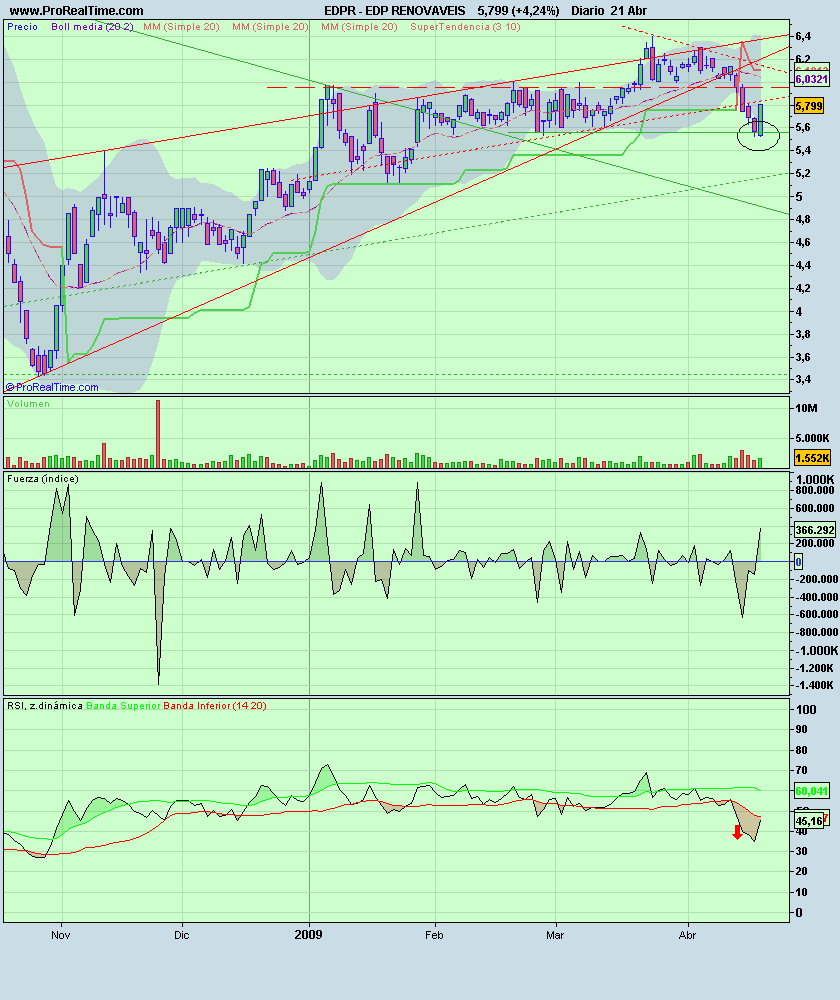840x1000 pixels.
Task: Click the 6,4 price axis value
Action: [804, 36]
